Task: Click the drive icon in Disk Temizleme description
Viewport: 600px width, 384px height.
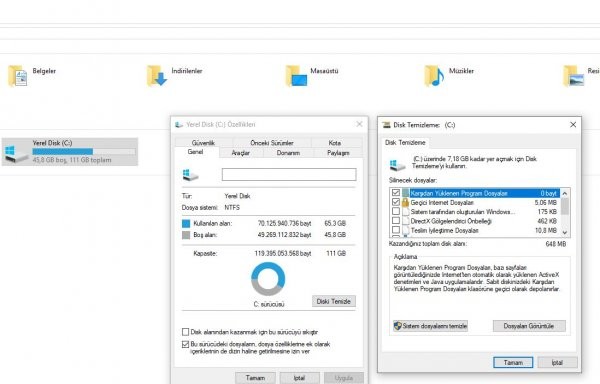Action: coord(397,165)
